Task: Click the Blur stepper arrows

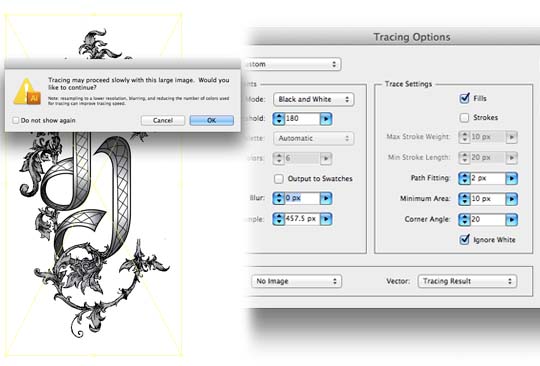Action: click(x=279, y=198)
